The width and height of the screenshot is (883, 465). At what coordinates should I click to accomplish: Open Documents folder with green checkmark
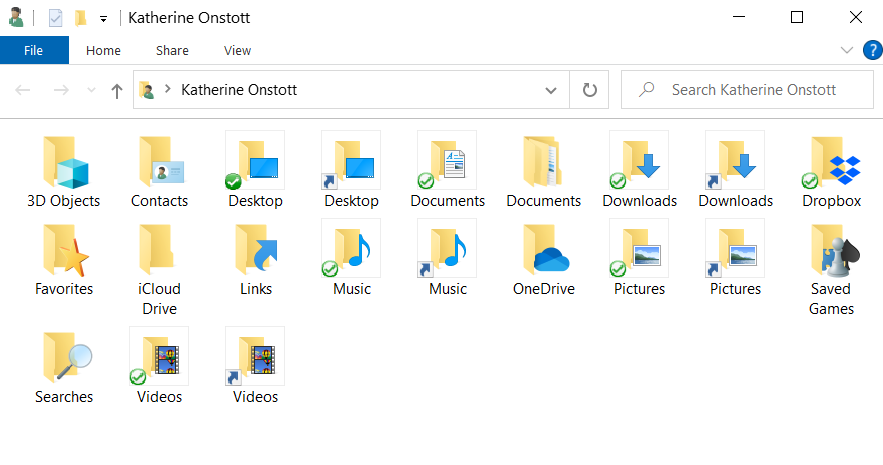447,172
